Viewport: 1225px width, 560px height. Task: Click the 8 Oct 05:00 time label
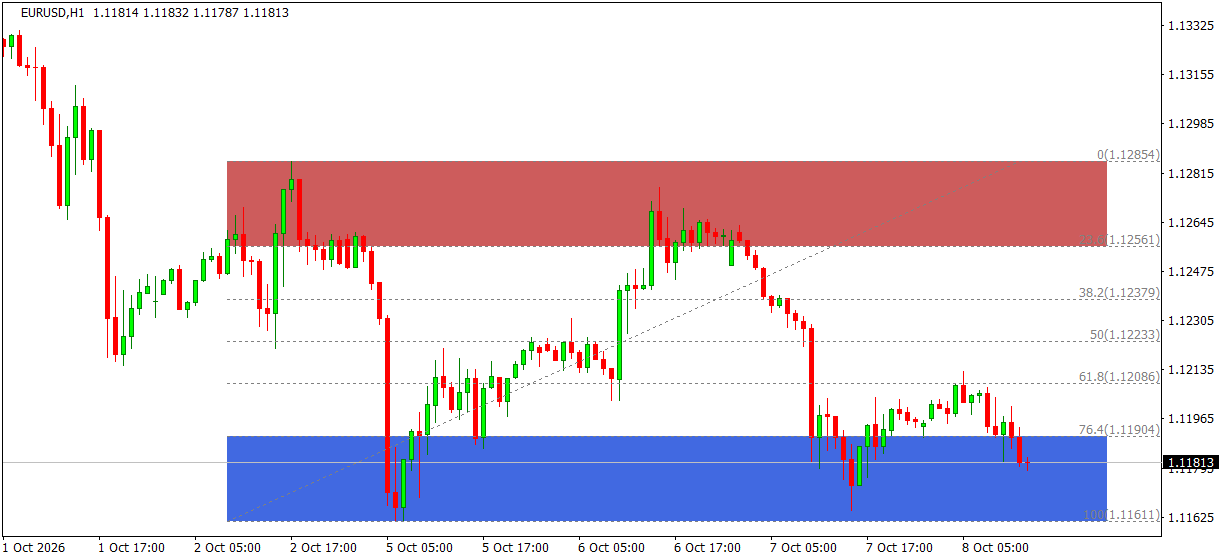click(x=996, y=548)
